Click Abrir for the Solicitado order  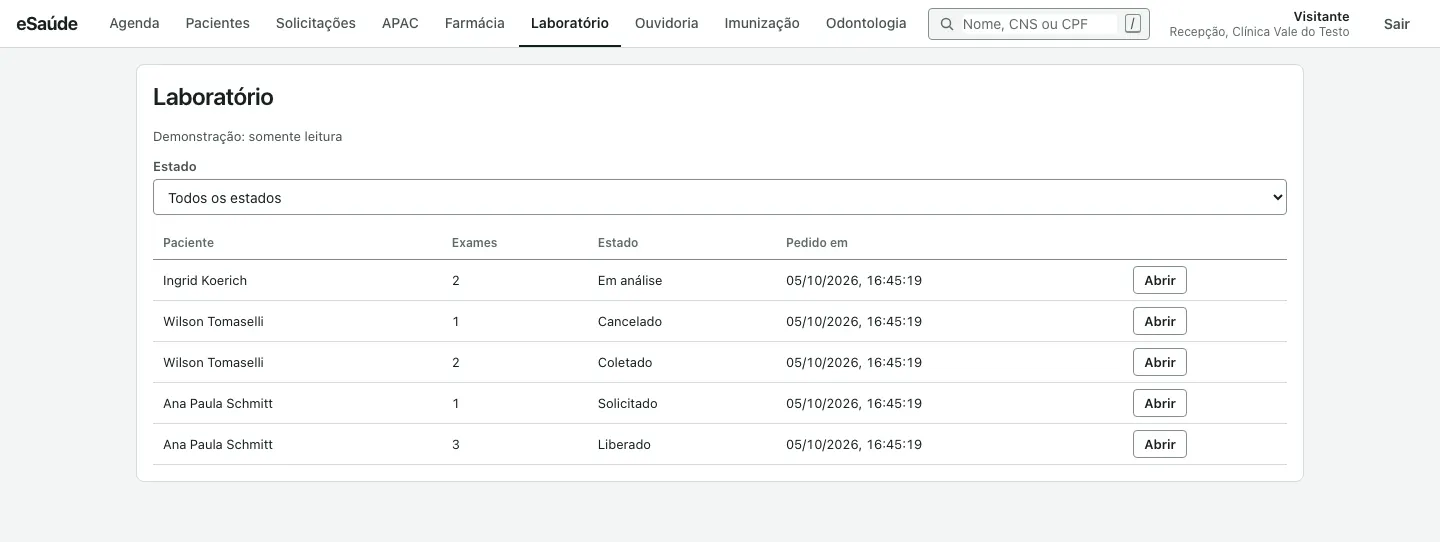(1160, 403)
